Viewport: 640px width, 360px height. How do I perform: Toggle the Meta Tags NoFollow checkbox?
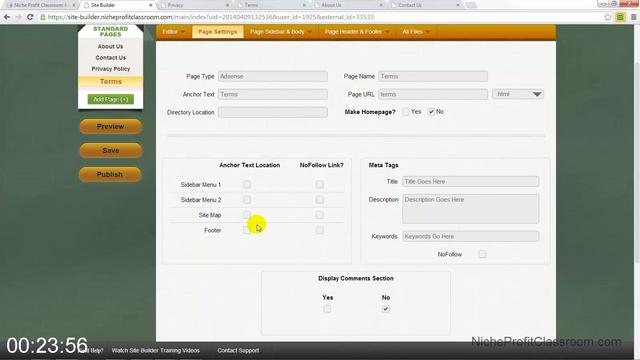pos(482,254)
